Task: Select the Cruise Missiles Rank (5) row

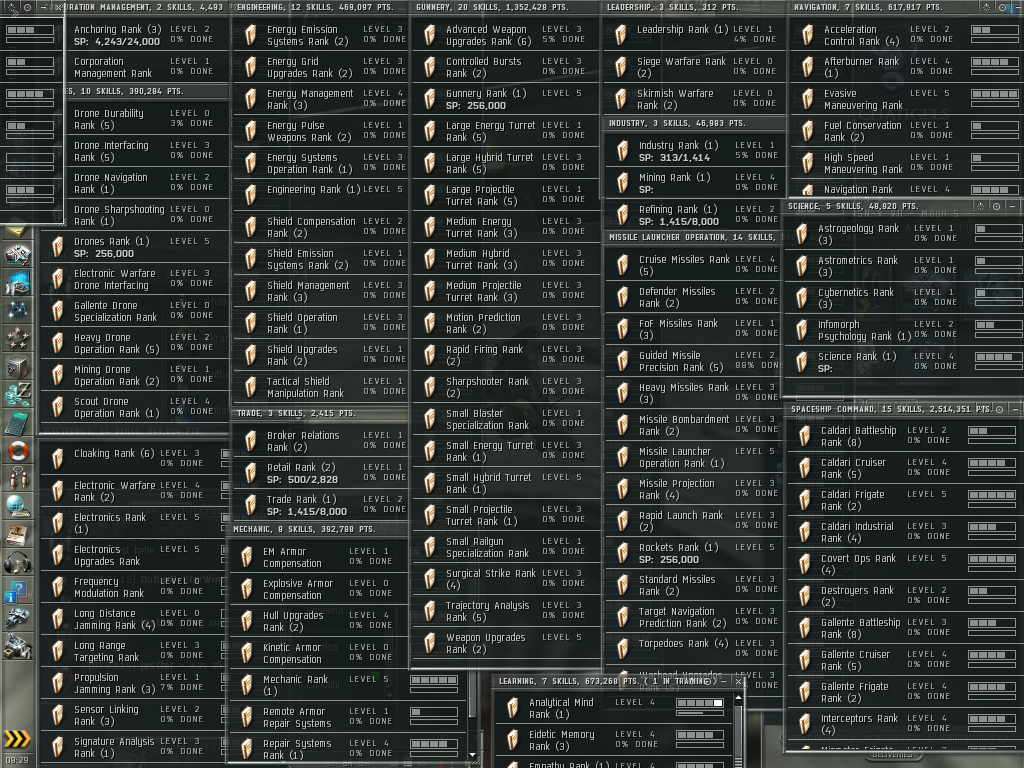Action: click(693, 265)
